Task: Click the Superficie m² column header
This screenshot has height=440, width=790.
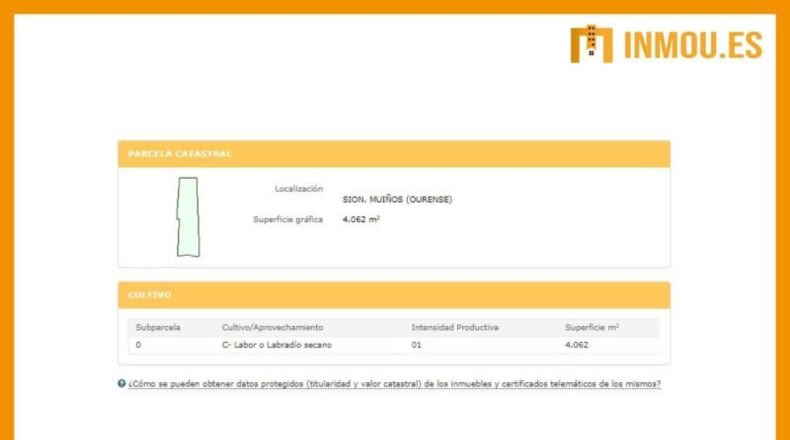Action: (592, 328)
